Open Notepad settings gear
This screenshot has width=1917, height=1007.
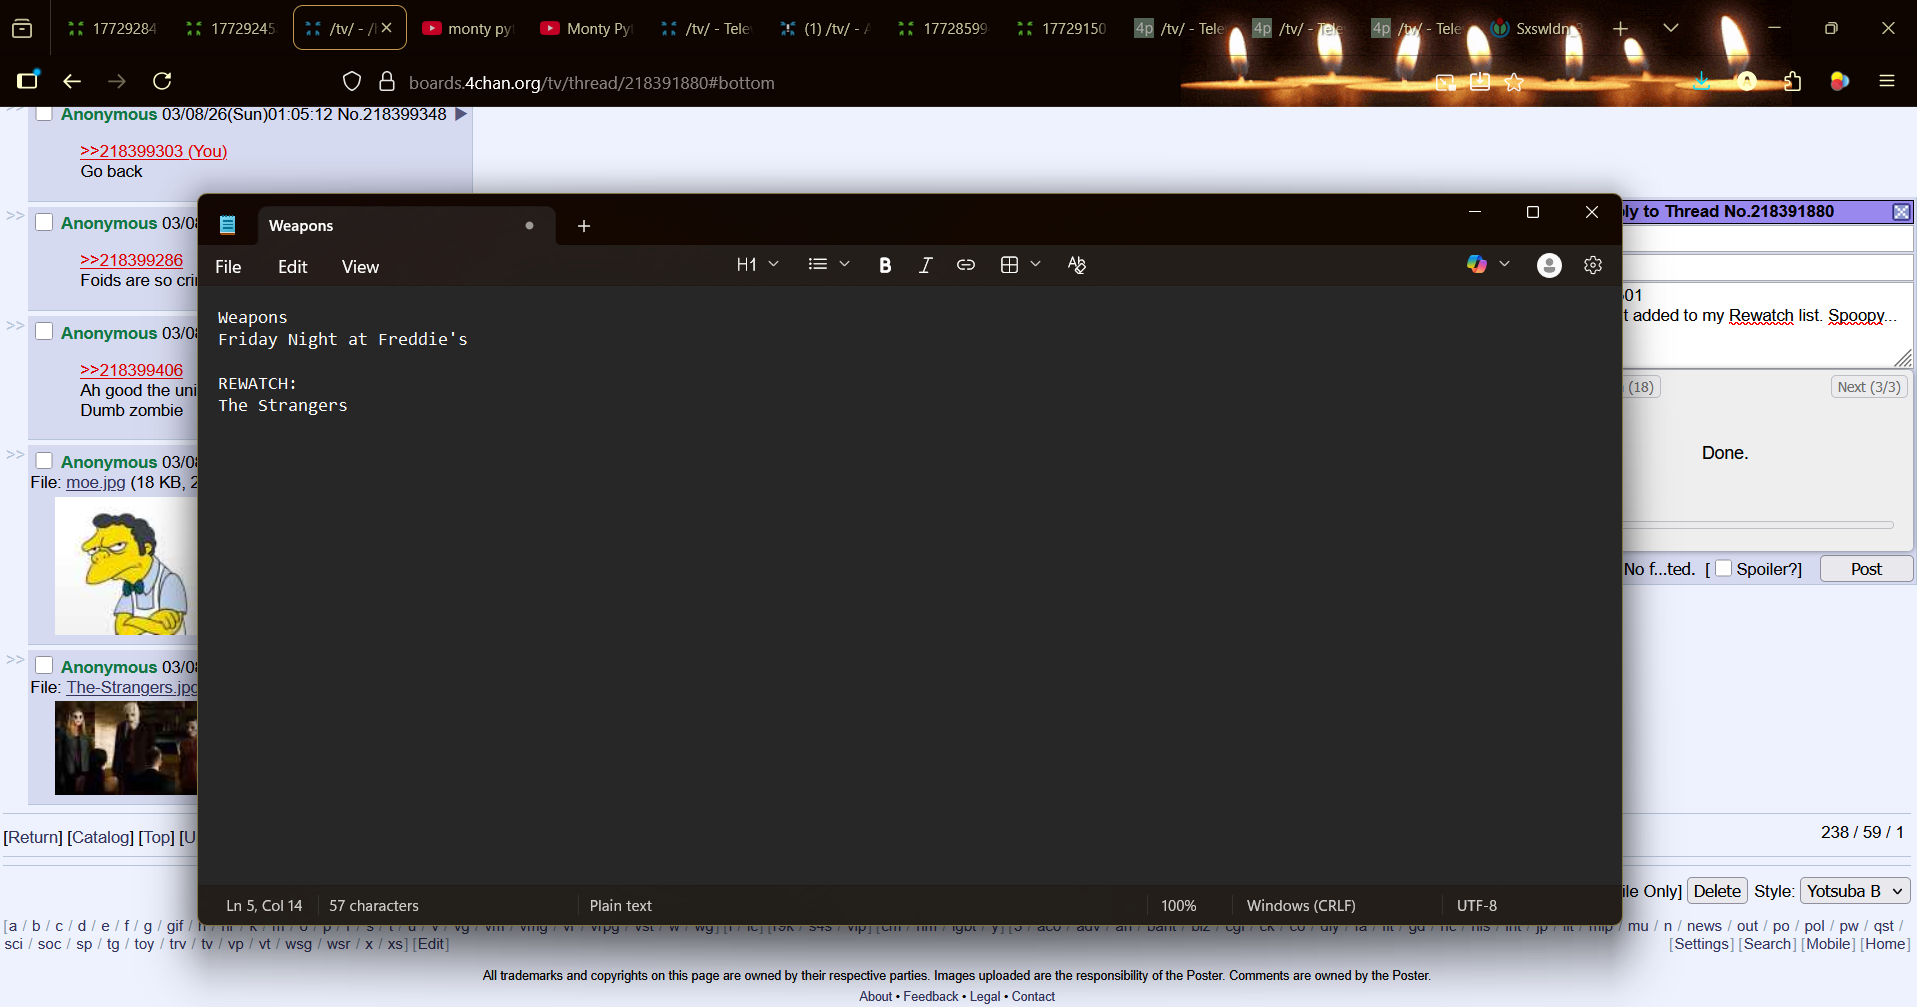click(1593, 265)
